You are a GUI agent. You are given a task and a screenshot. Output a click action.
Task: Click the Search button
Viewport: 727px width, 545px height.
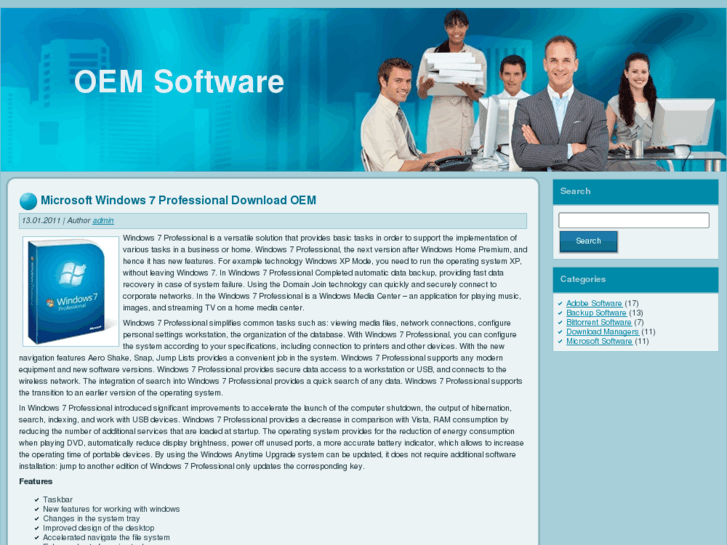click(588, 241)
